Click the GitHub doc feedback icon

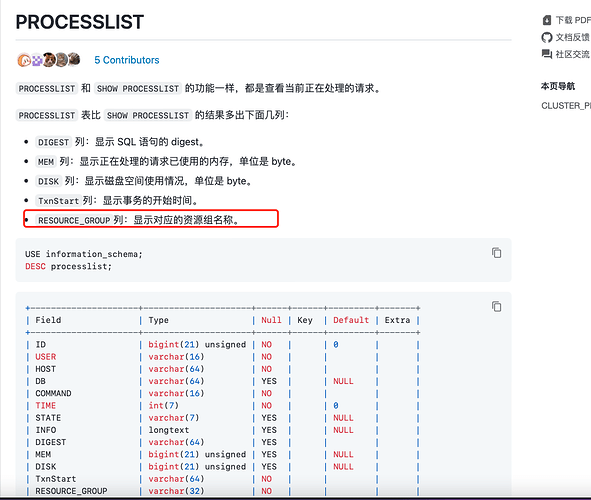click(547, 37)
